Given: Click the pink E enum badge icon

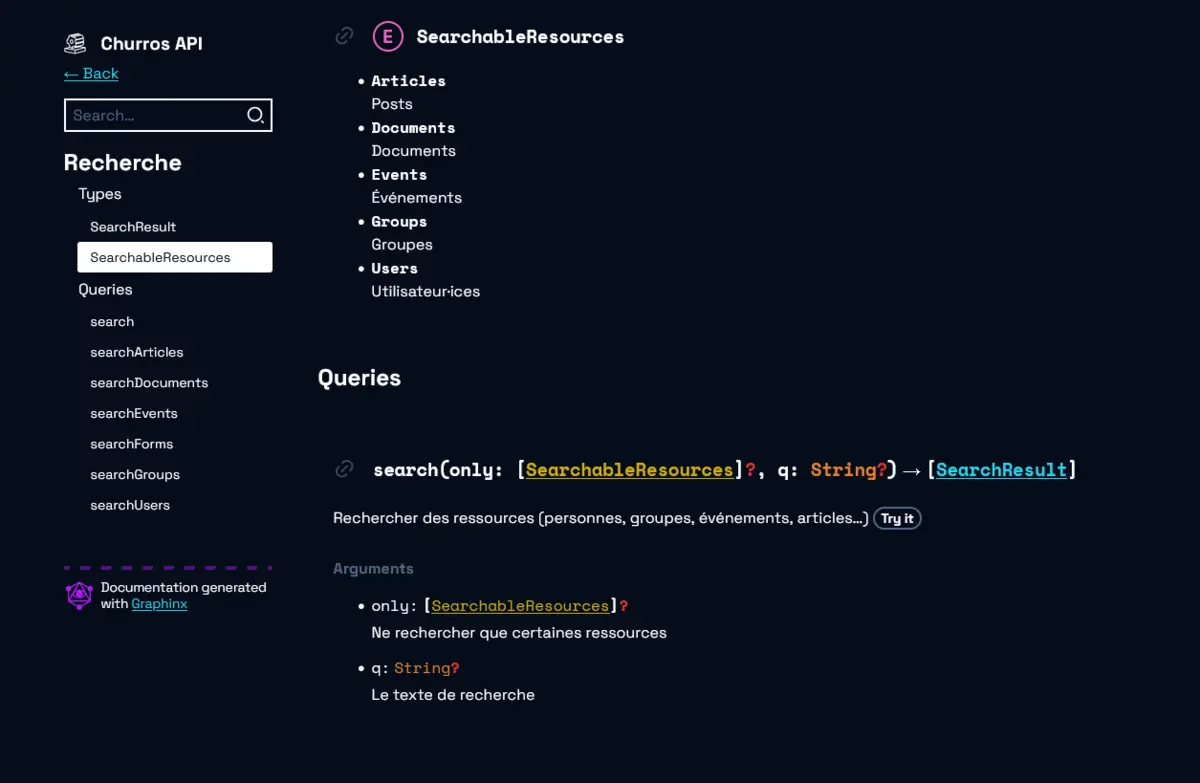Looking at the screenshot, I should click(x=387, y=37).
